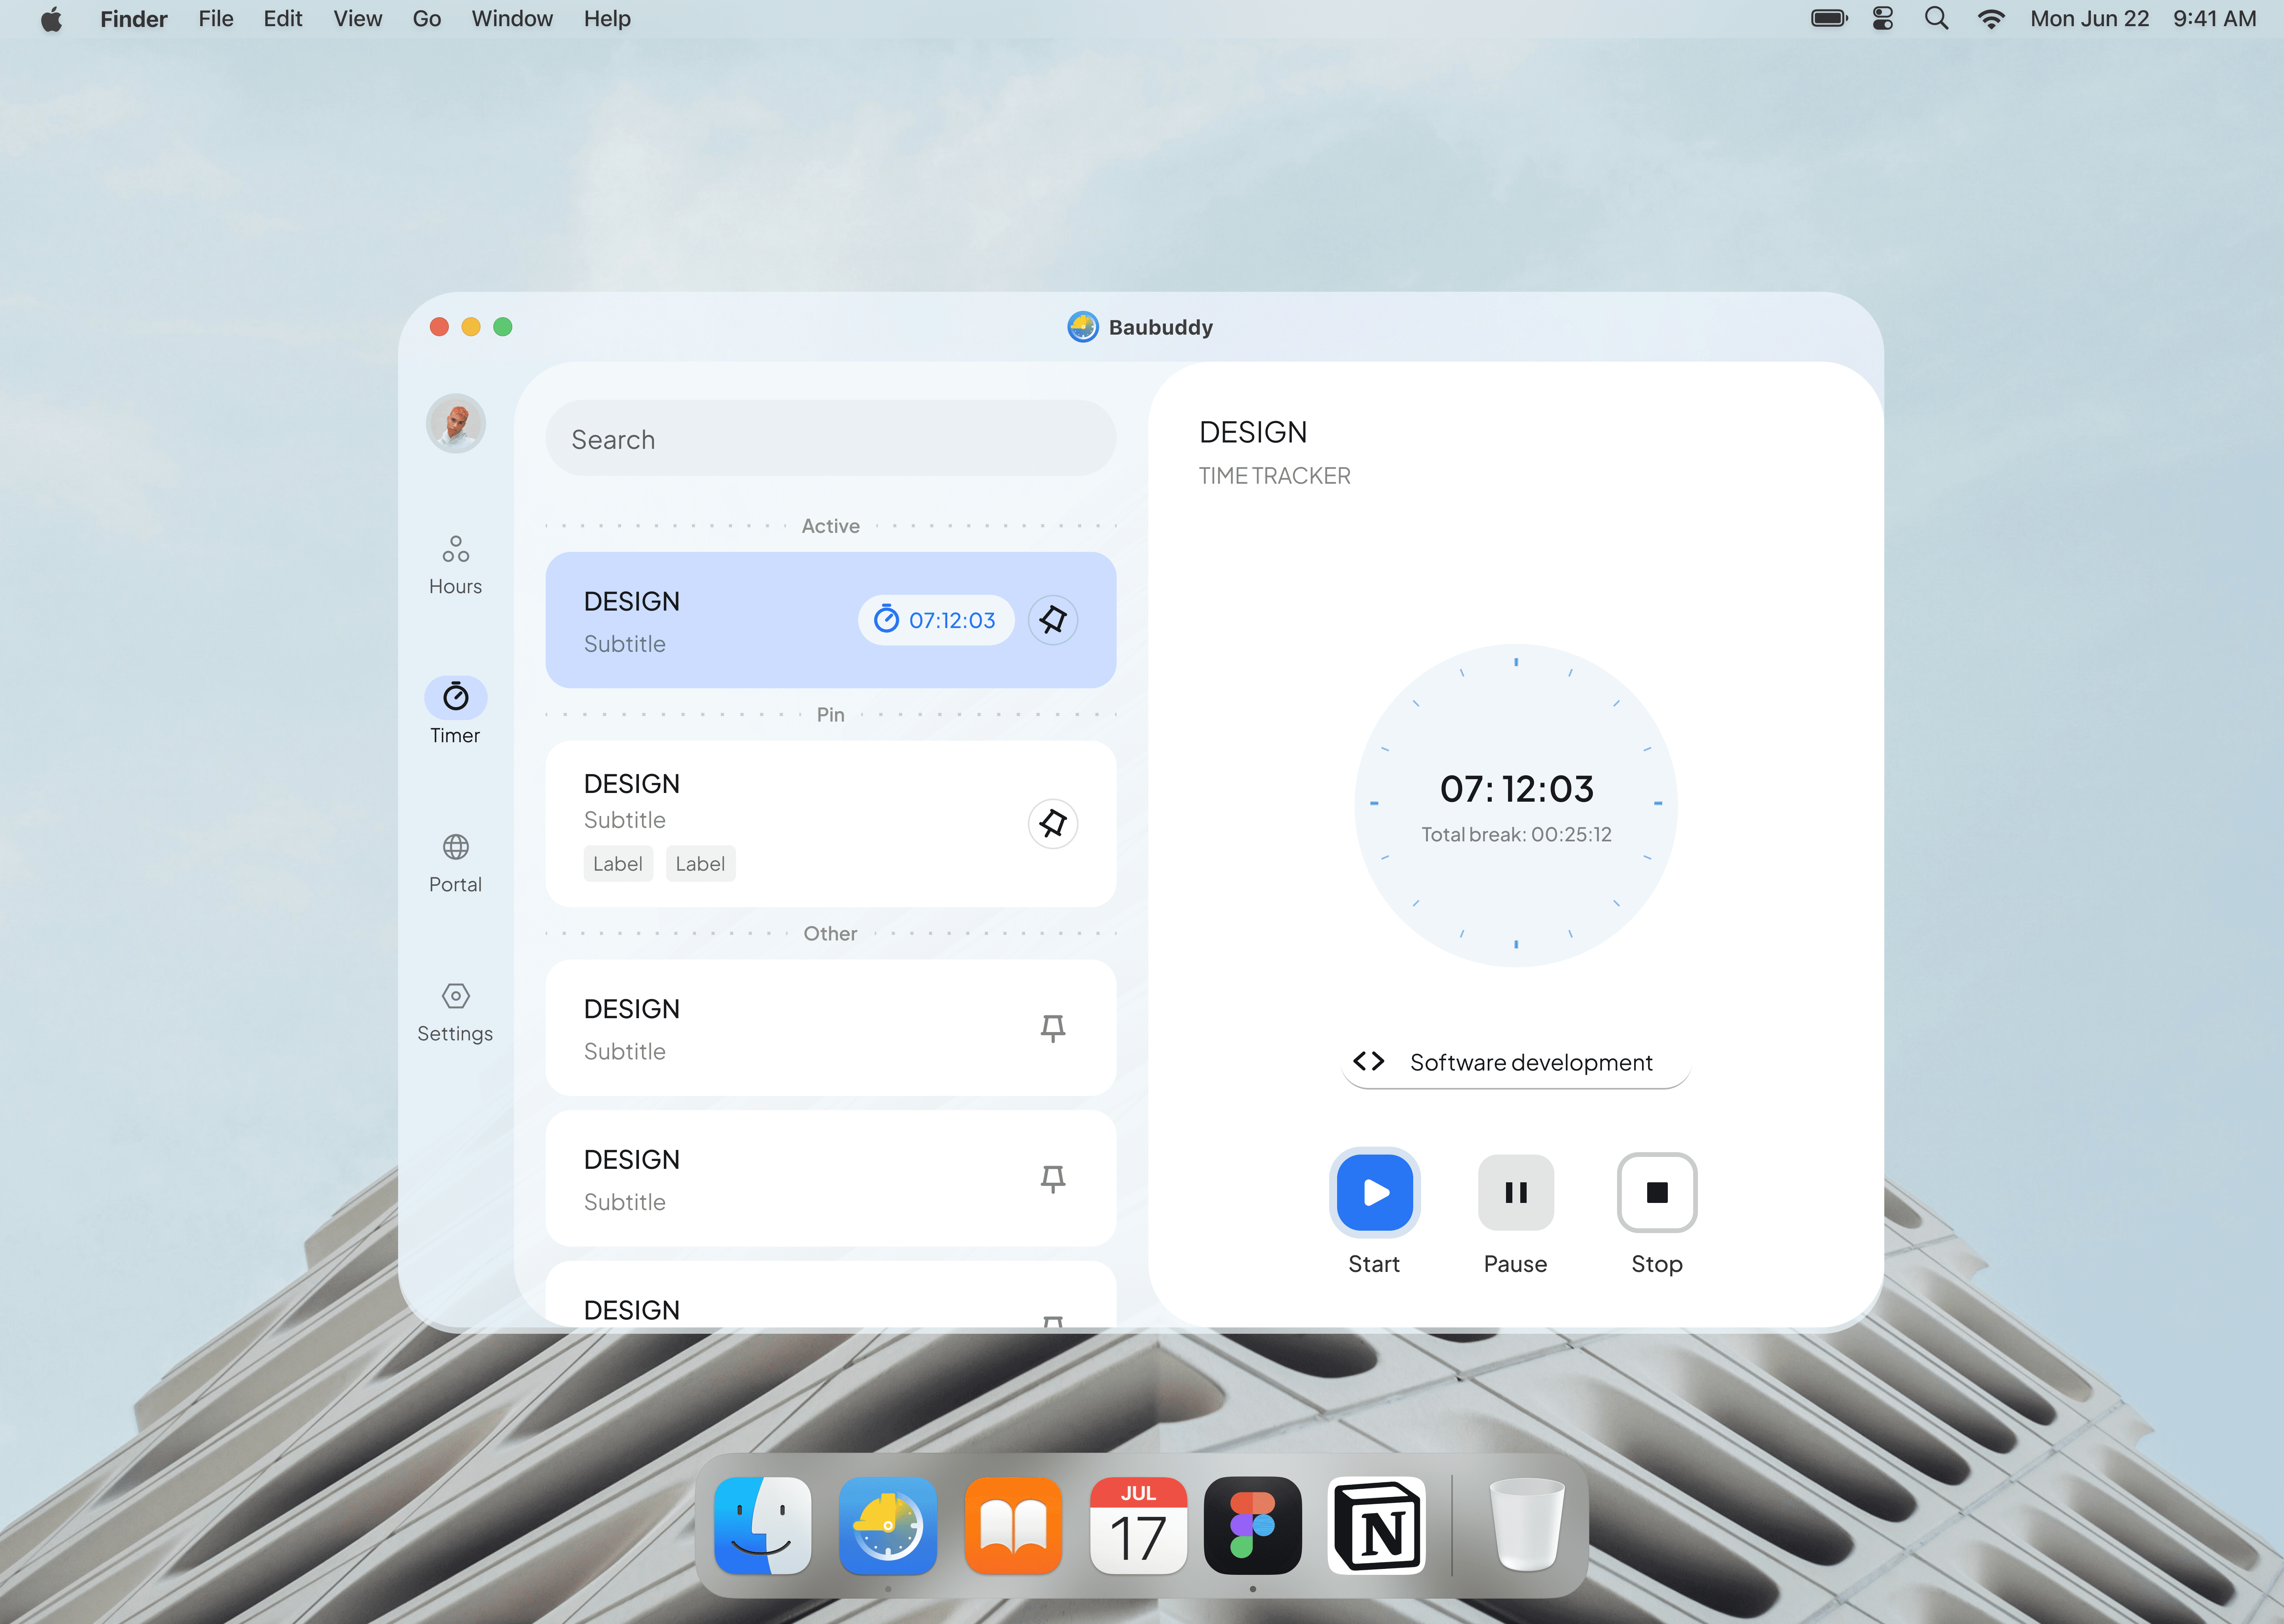Click the TIME TRACKER subtitle

[x=1275, y=476]
